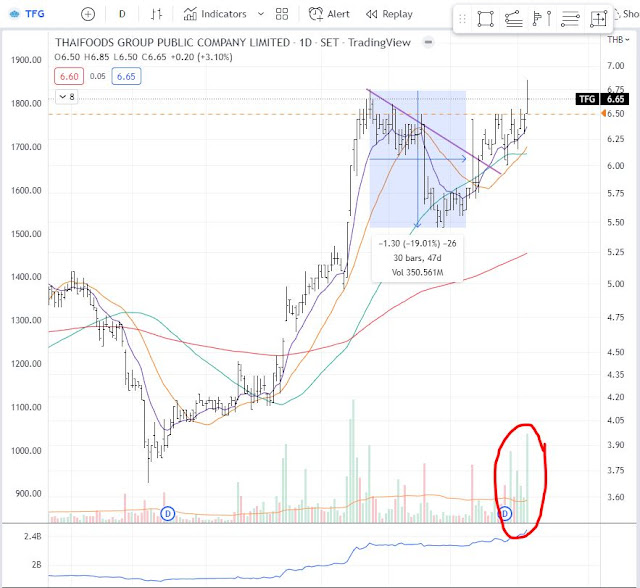Open the Indicators dialog
The width and height of the screenshot is (640, 588).
coord(215,14)
